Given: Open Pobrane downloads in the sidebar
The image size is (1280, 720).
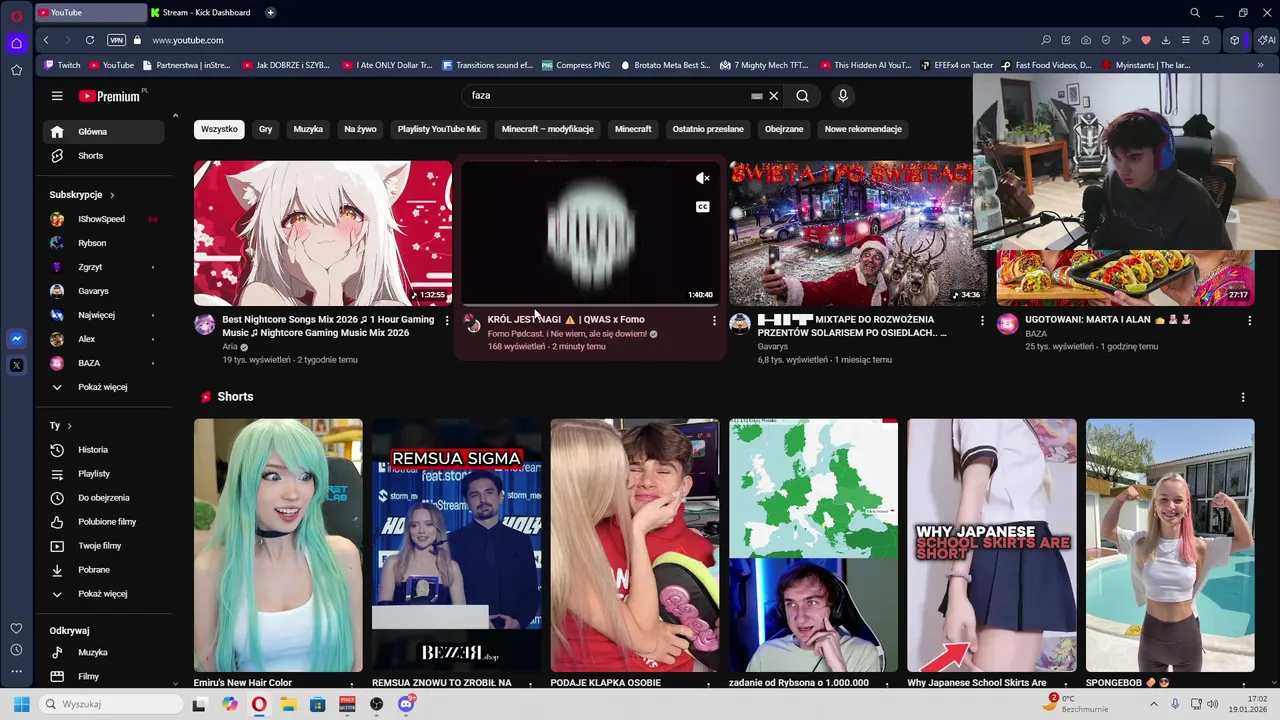Looking at the screenshot, I should [103, 570].
